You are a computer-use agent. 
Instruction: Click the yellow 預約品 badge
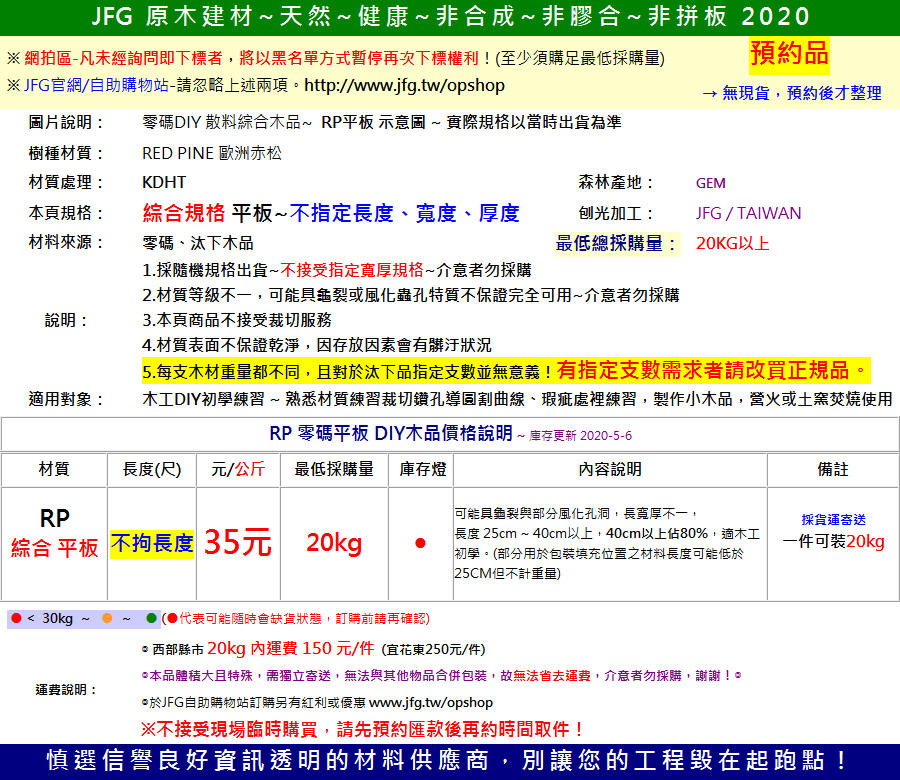click(789, 55)
